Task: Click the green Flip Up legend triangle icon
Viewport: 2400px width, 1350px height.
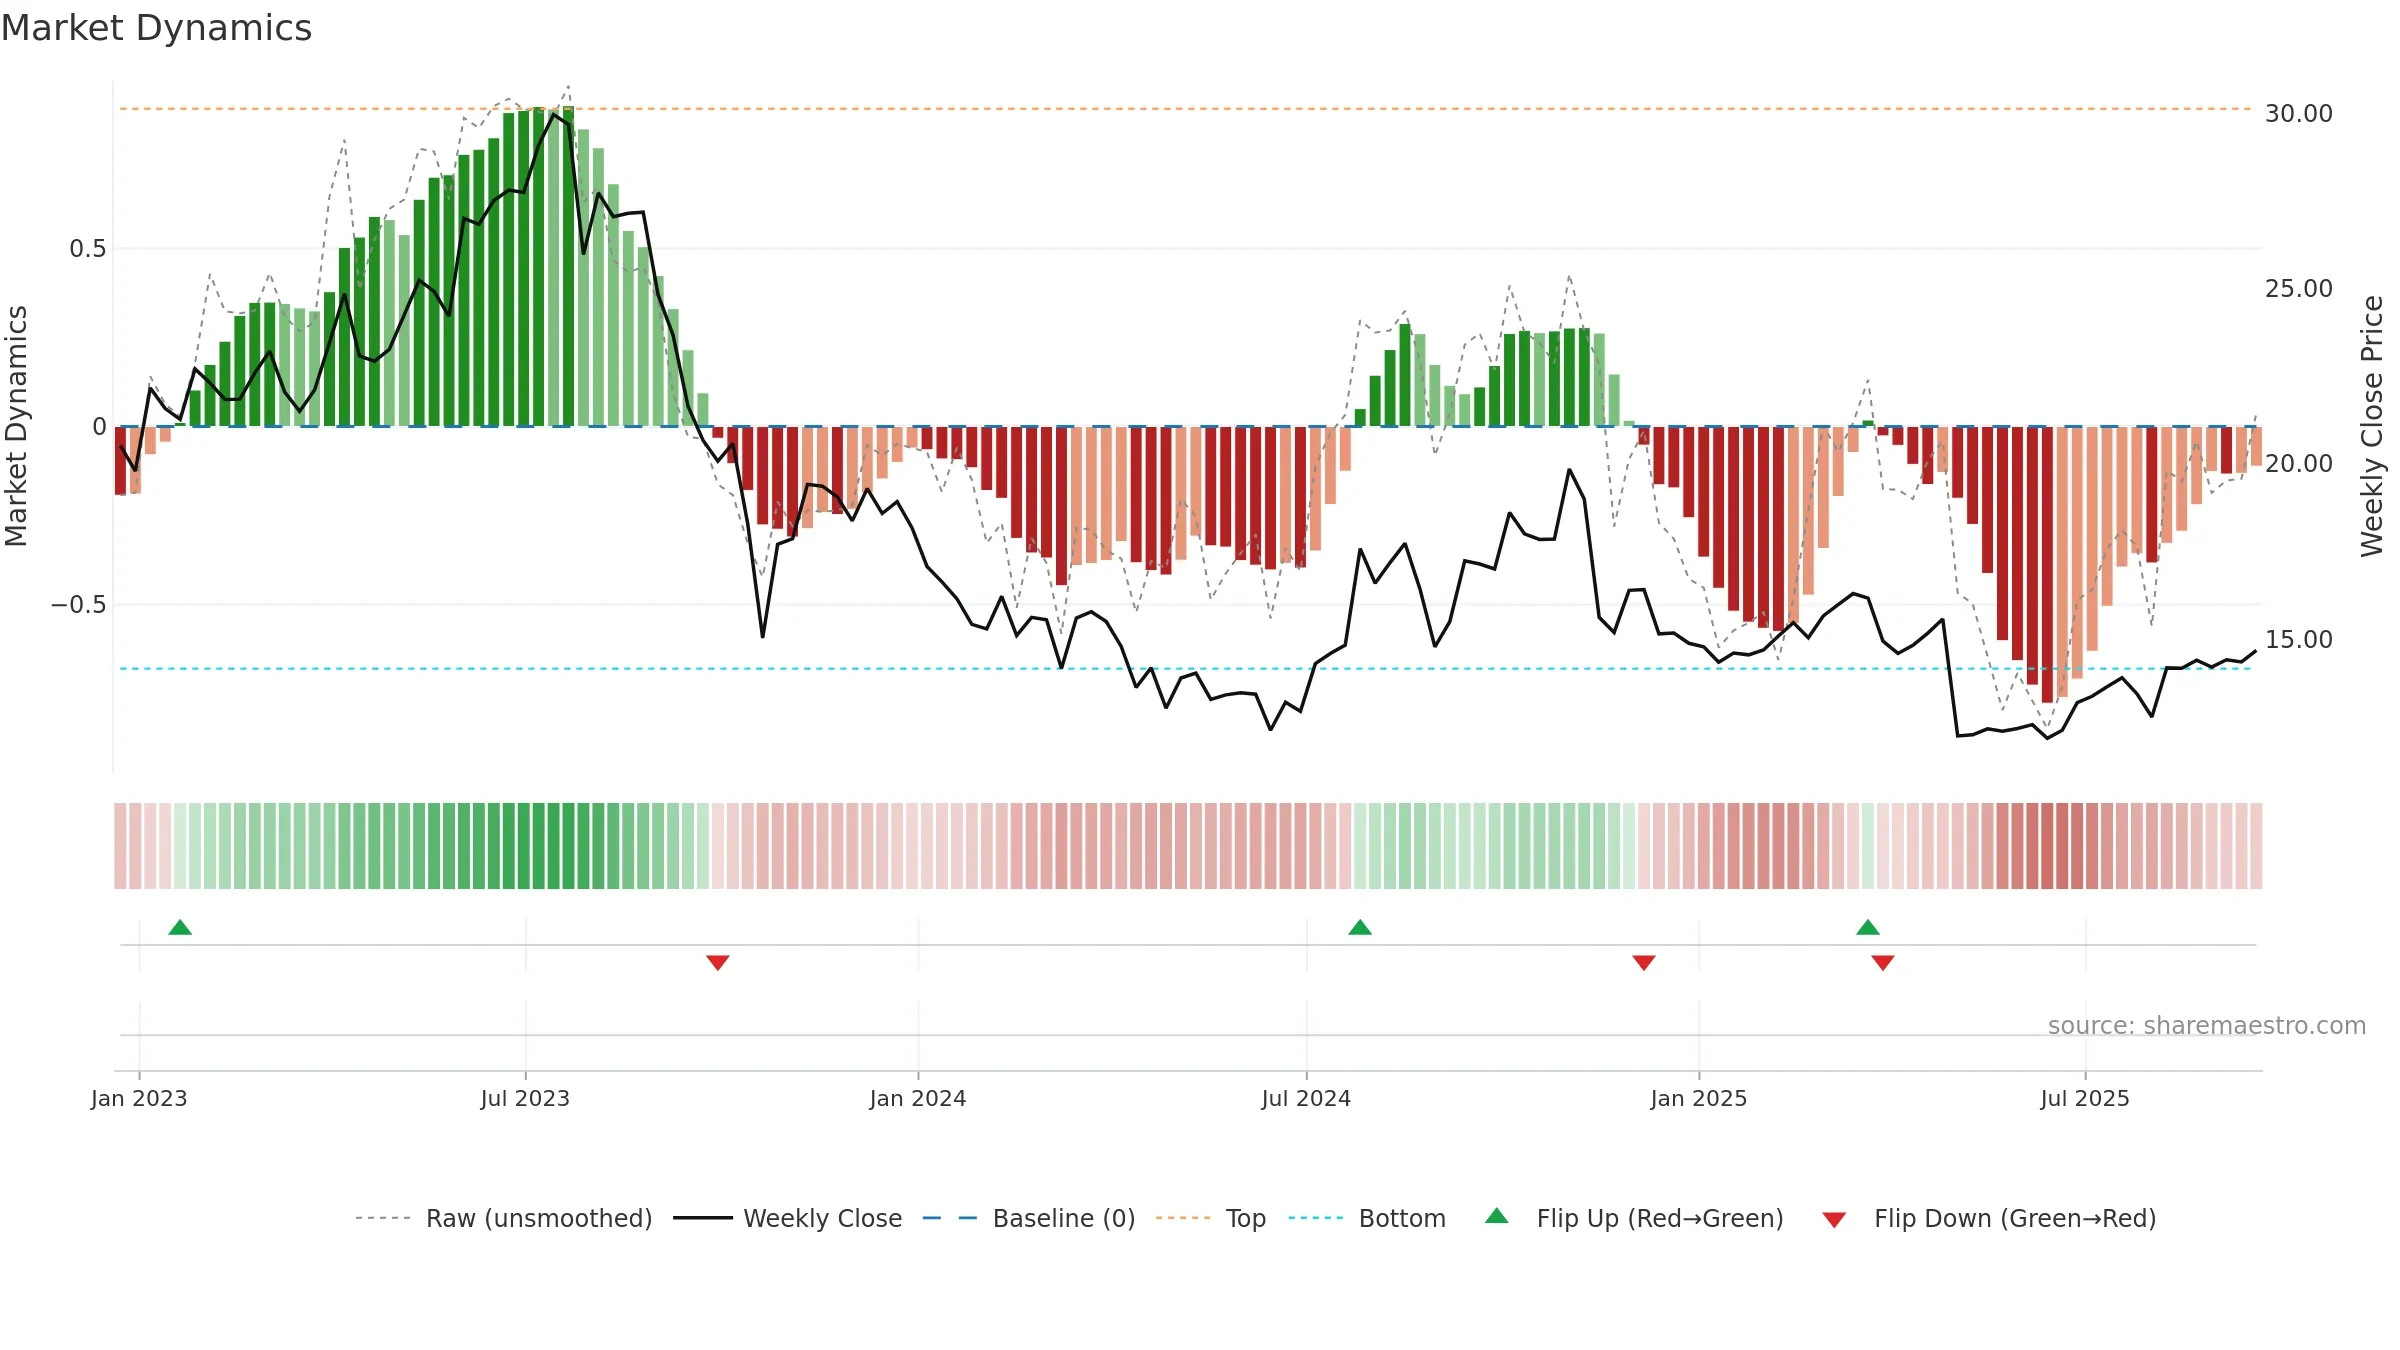Action: [1497, 1216]
